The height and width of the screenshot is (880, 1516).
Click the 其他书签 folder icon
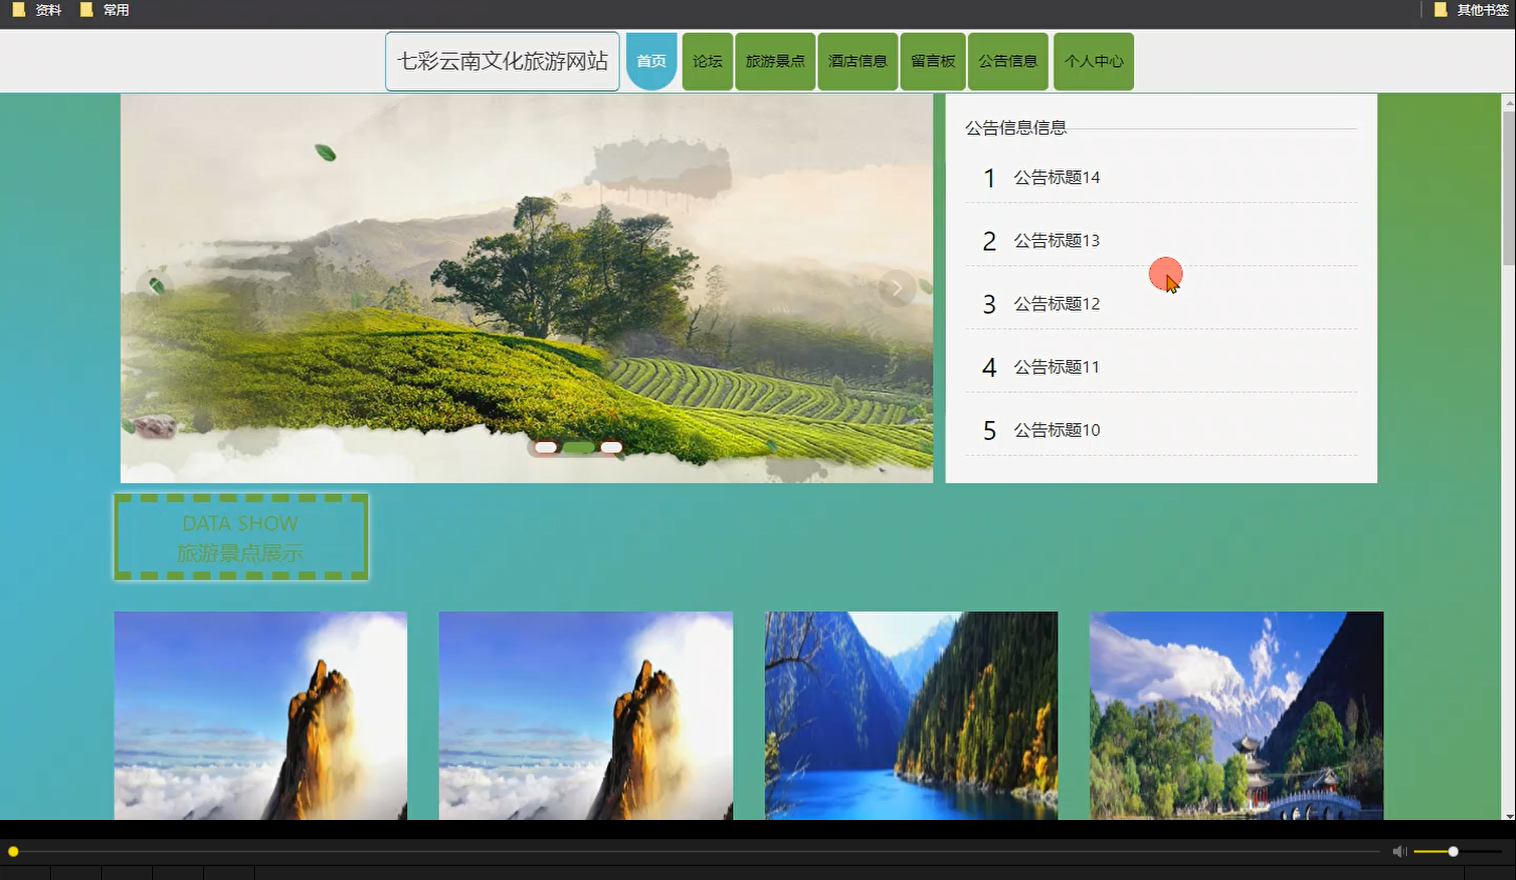1440,10
